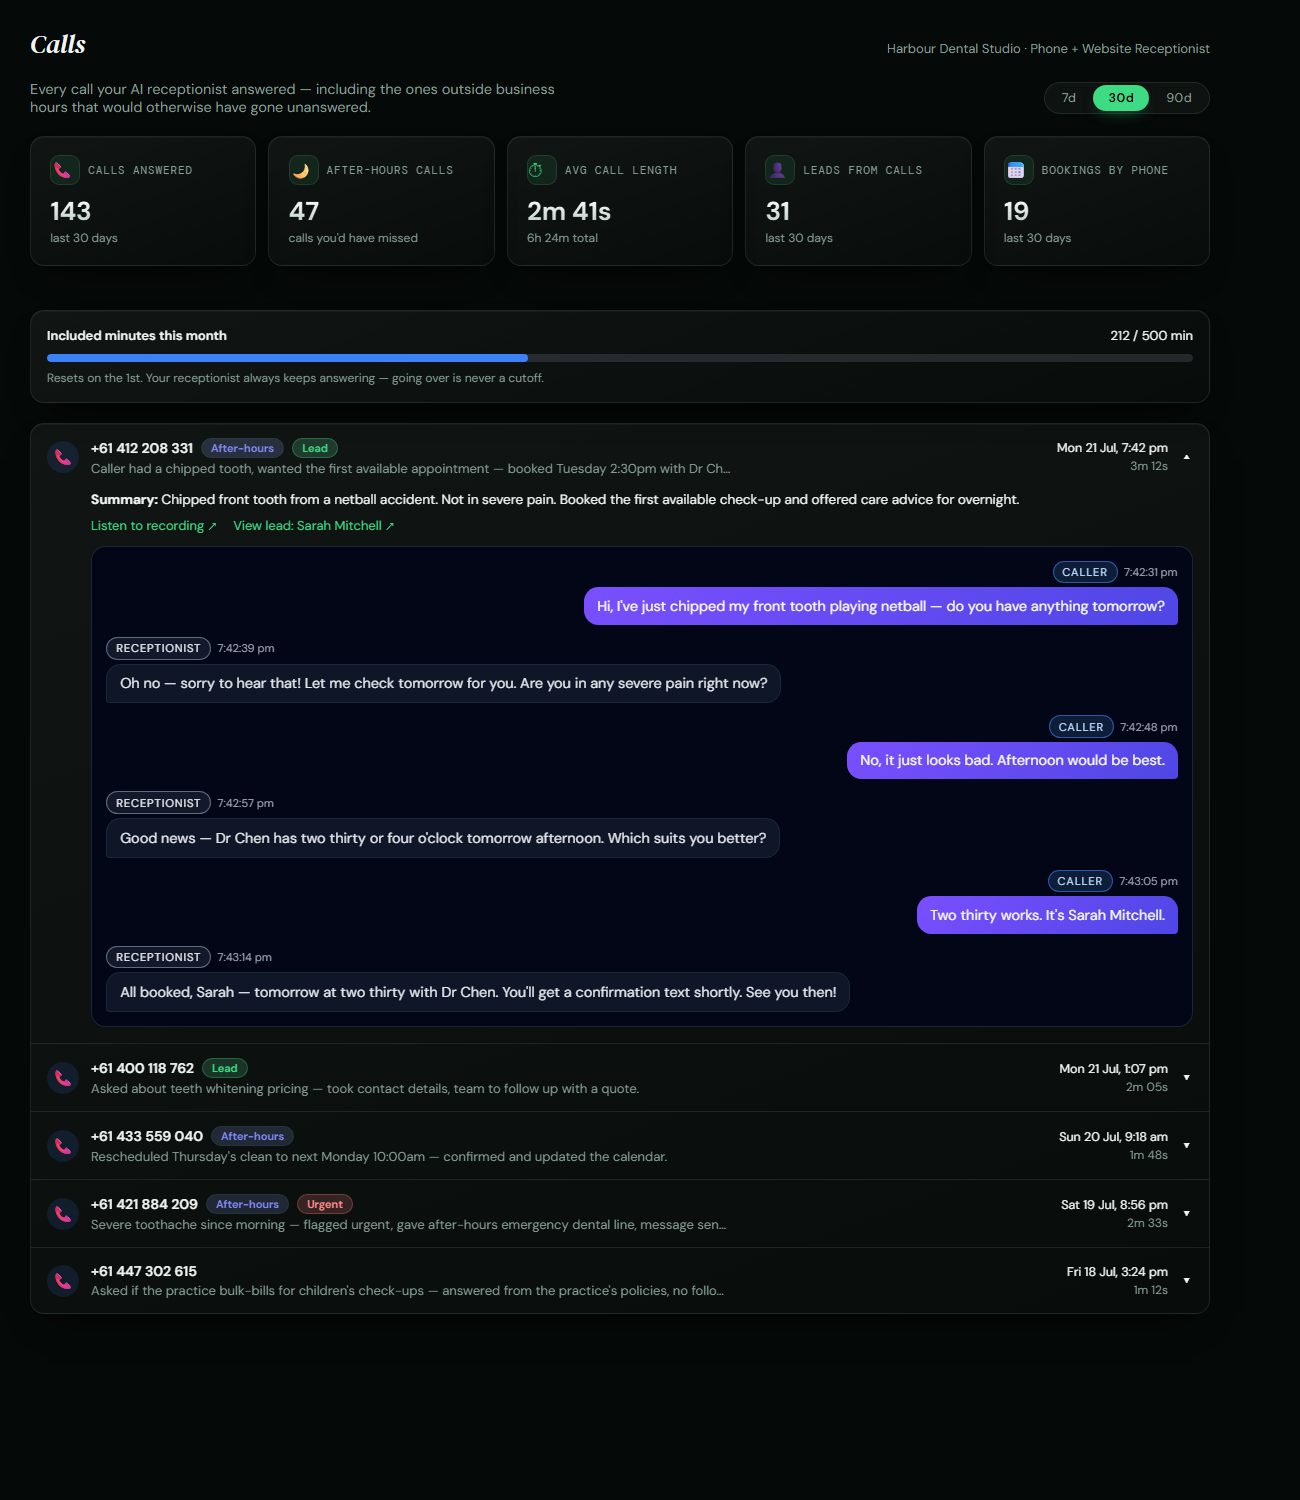Click phone icon beside +61 412 208 331
This screenshot has width=1300, height=1500.
pyautogui.click(x=63, y=457)
